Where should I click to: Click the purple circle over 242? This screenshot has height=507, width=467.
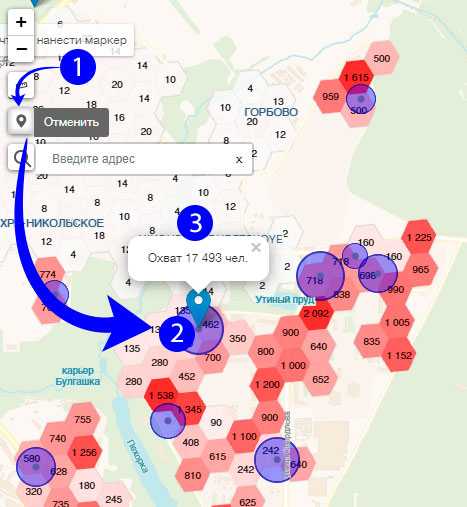point(277,459)
